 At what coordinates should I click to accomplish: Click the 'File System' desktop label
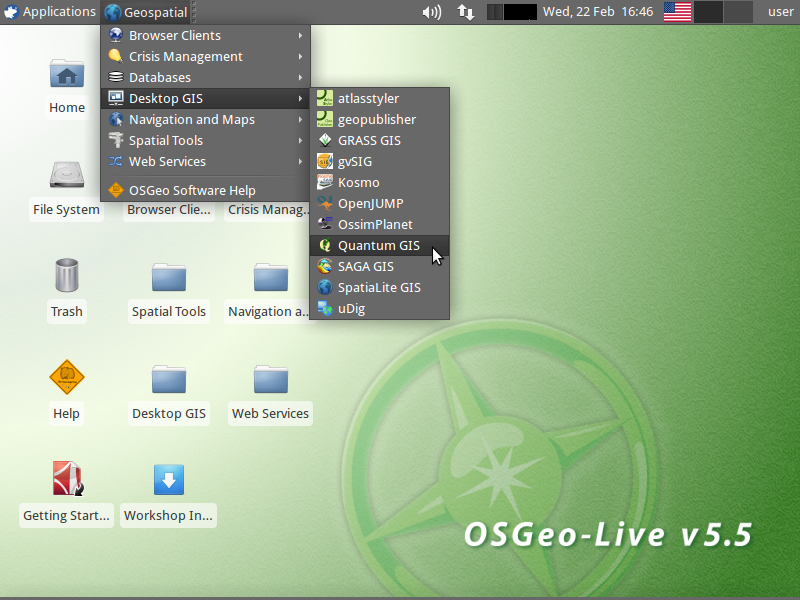click(x=66, y=209)
